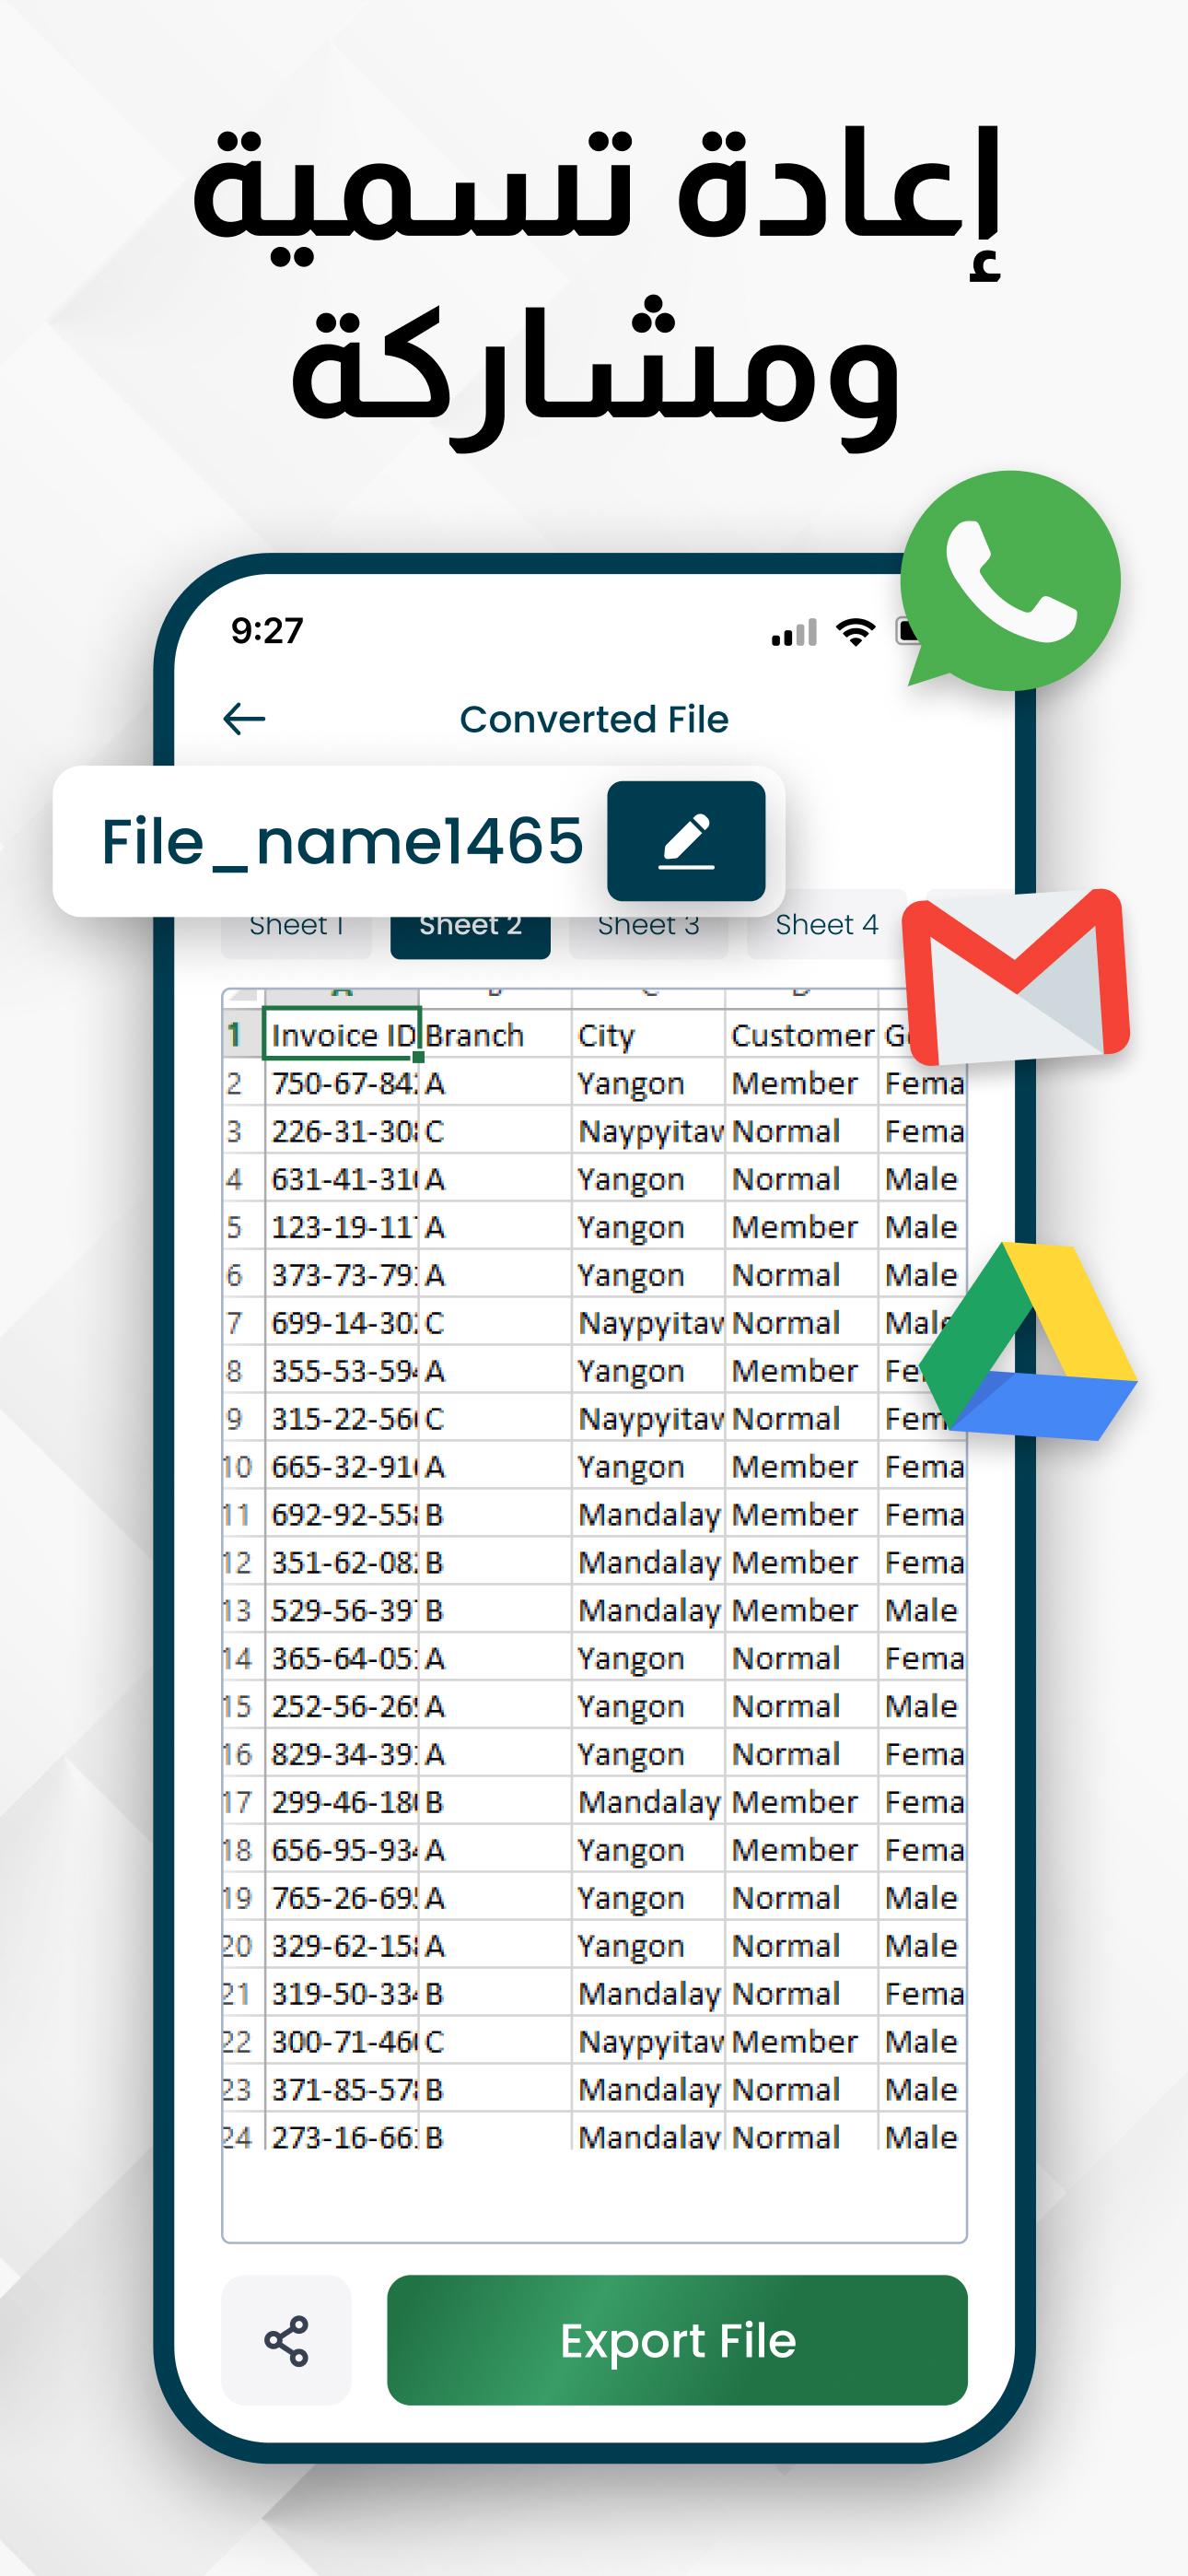Select cell 656-95-93 in row 18
This screenshot has height=2576, width=1188.
[341, 1850]
